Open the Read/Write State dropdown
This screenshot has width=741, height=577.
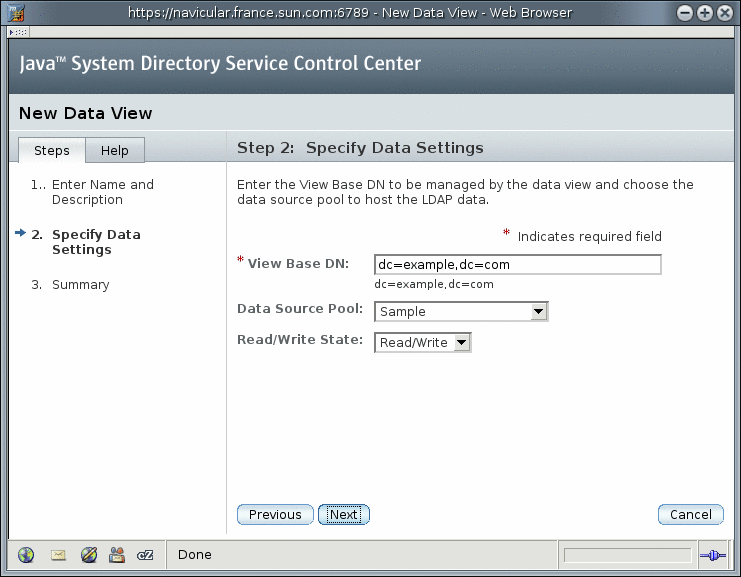point(423,343)
